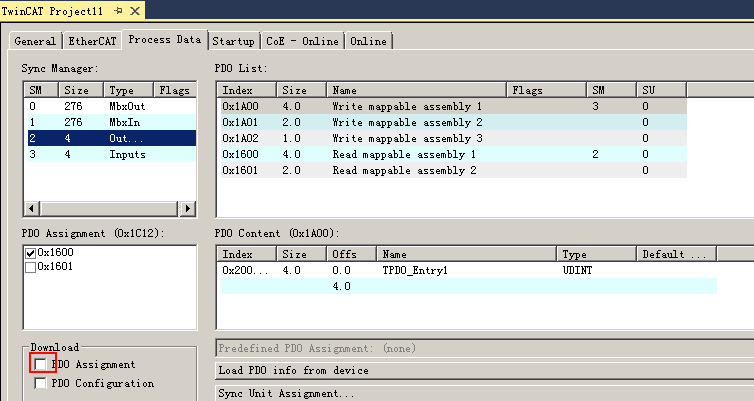Select MbxOut row in Sync Manager
Screen dimensions: 754x401
[112, 106]
